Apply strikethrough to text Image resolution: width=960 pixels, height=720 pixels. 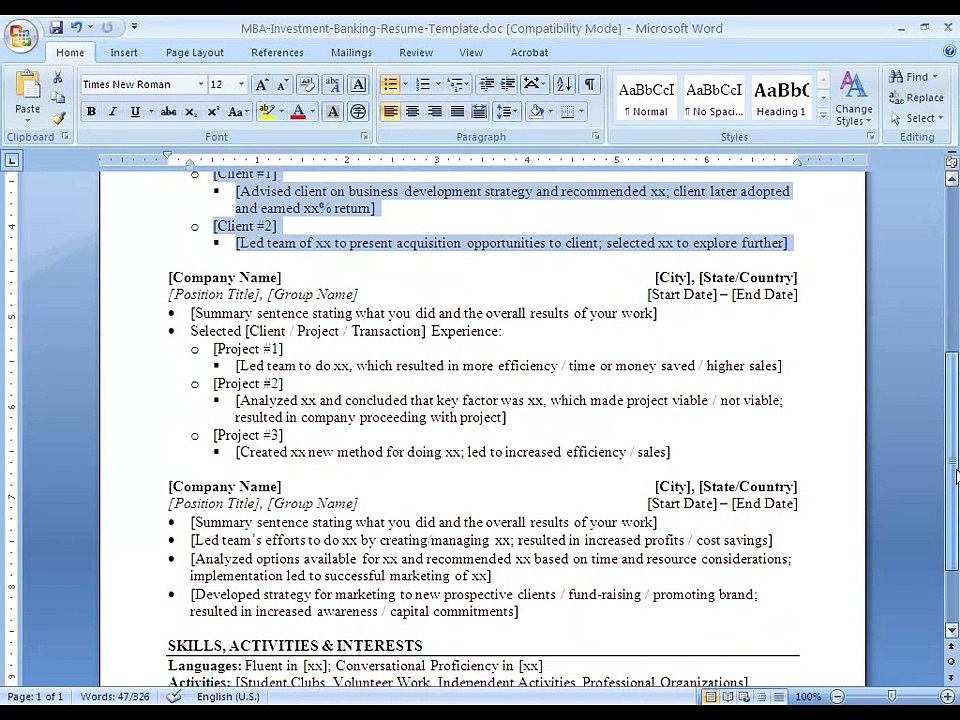(168, 111)
